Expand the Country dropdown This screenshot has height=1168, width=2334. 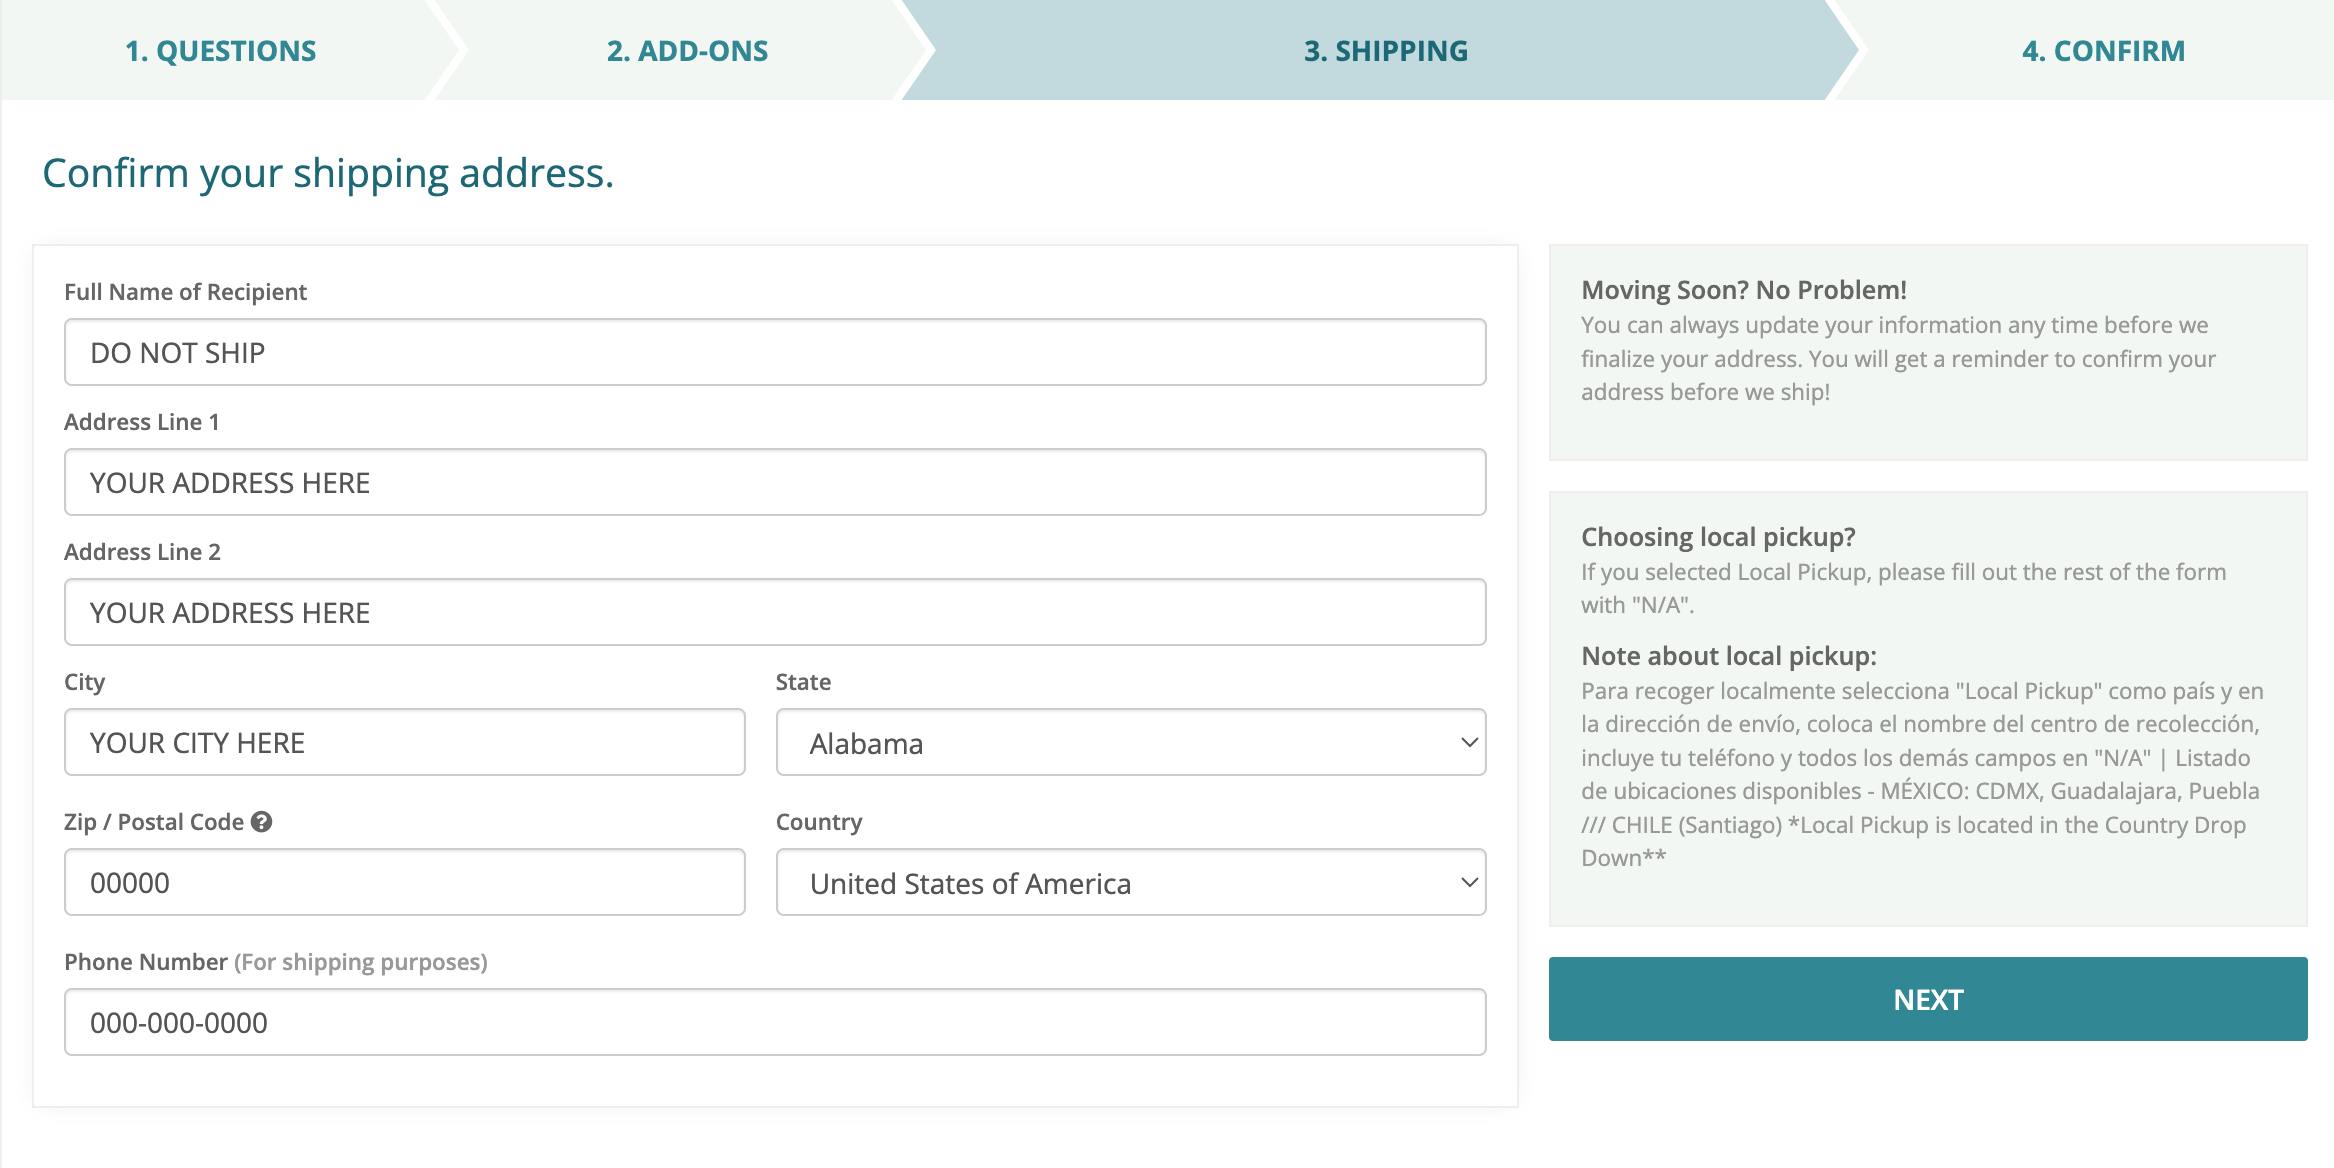pyautogui.click(x=1130, y=883)
